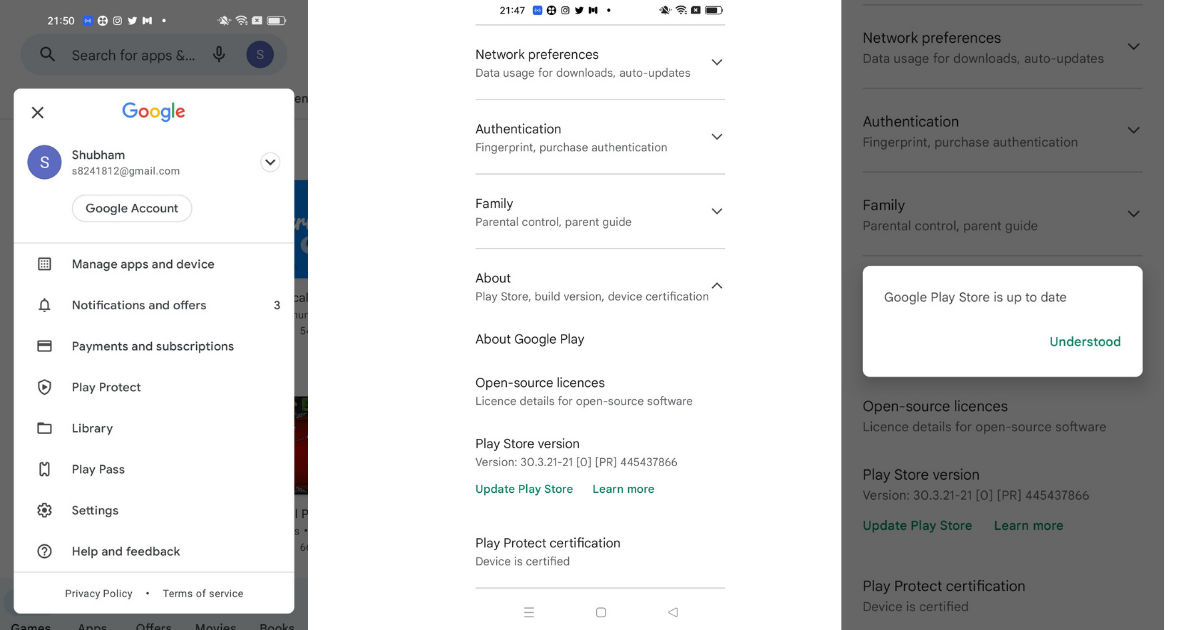The height and width of the screenshot is (630, 1200).
Task: Expand Network preferences chevron in right screen
Action: coord(1133,47)
